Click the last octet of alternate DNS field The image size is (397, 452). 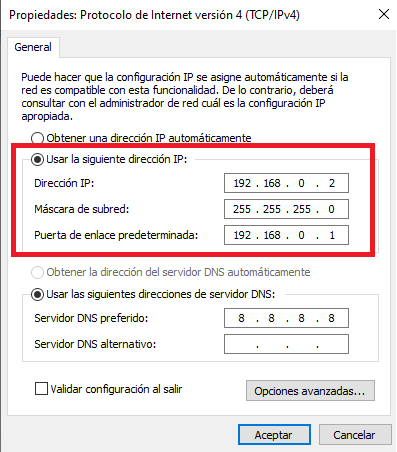click(333, 344)
